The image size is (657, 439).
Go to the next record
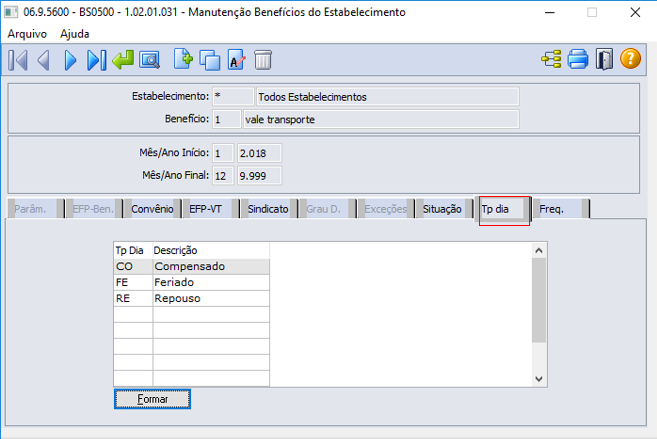point(70,60)
